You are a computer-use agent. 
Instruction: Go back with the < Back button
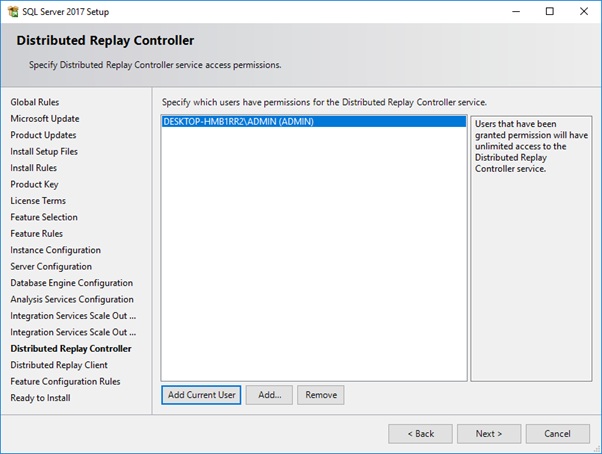click(420, 434)
